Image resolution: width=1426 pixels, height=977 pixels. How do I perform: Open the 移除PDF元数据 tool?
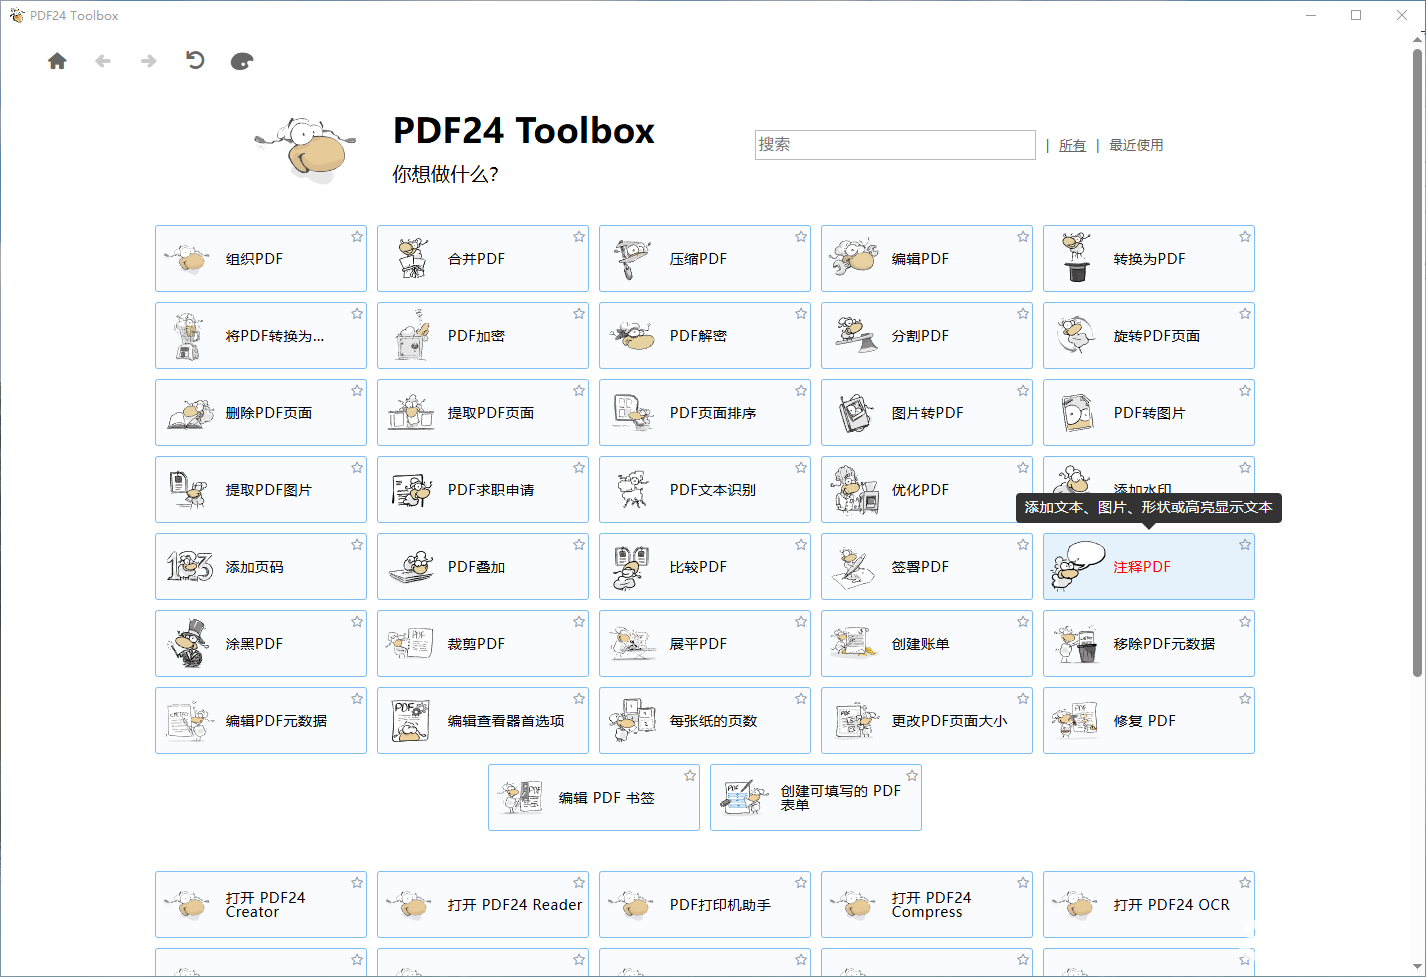(1149, 643)
